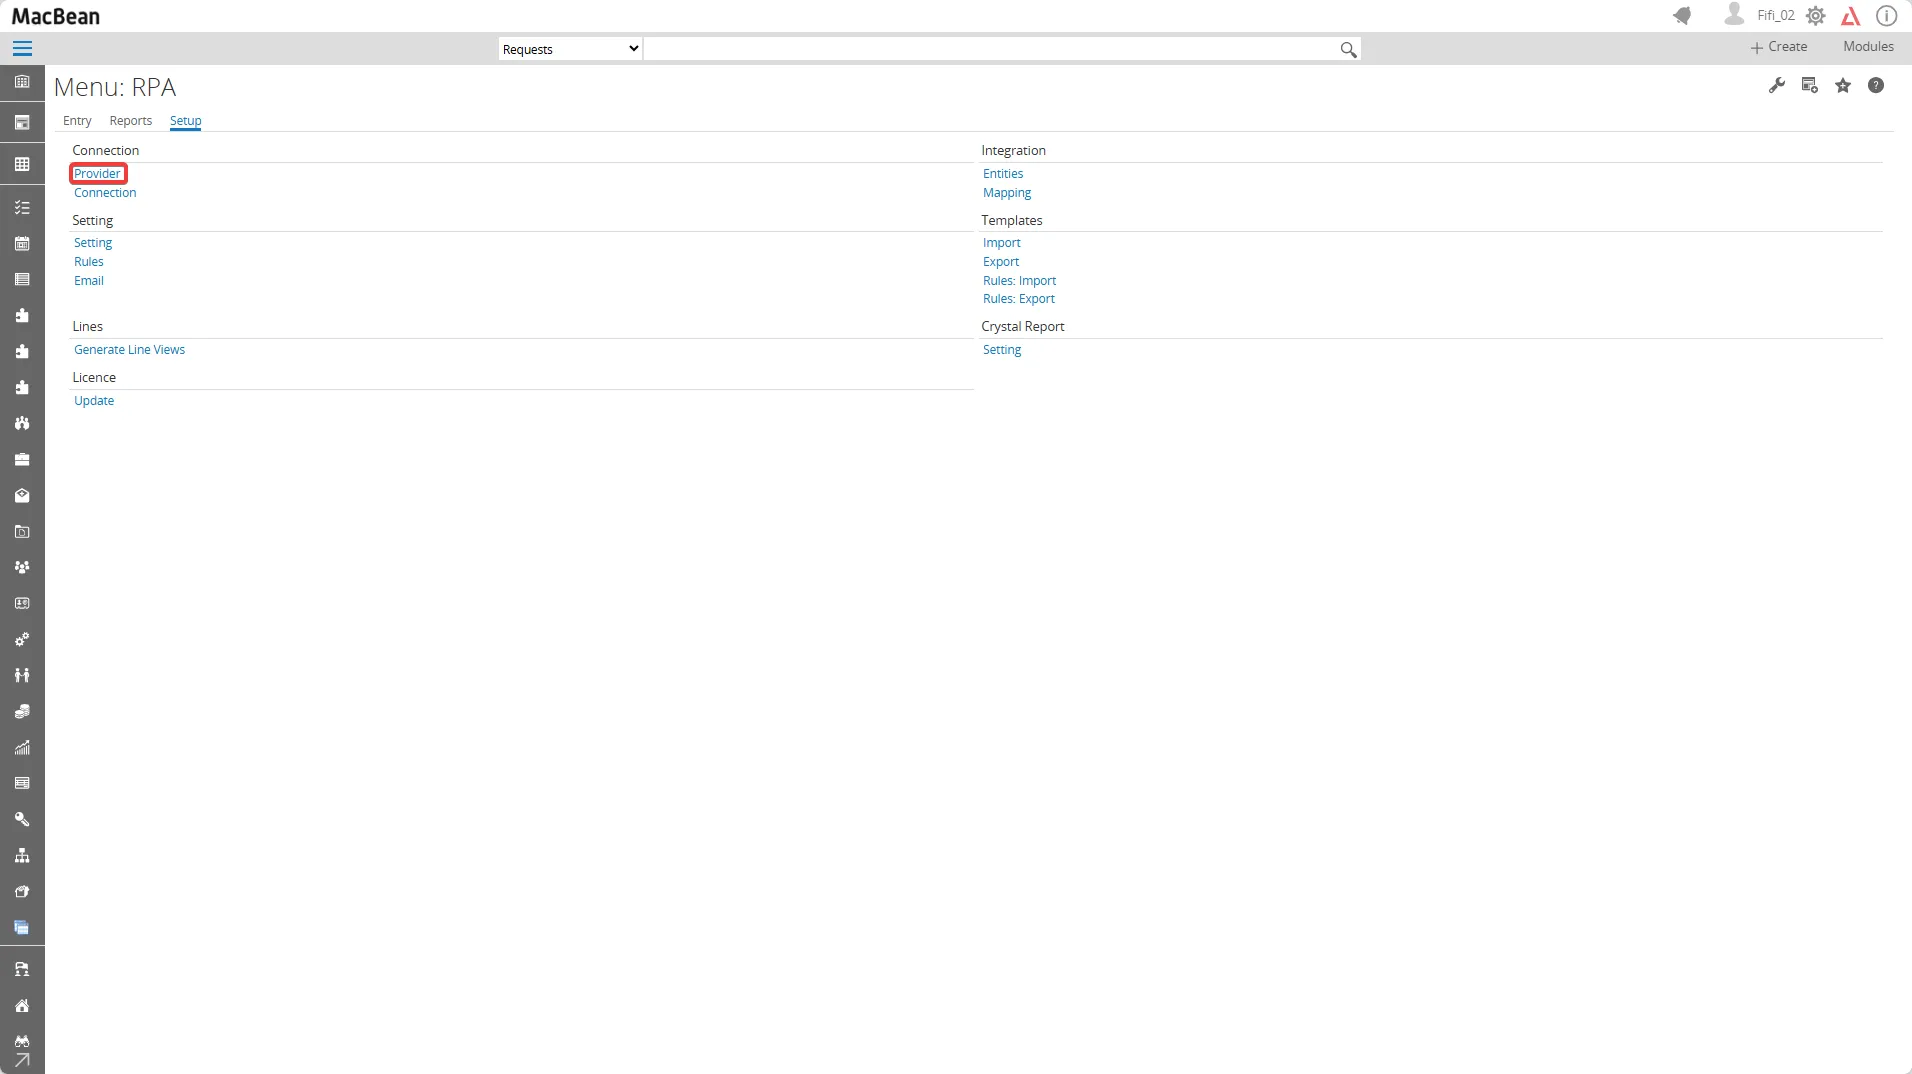Open the home icon near the sidebar bottom
The width and height of the screenshot is (1912, 1074).
point(22,1006)
